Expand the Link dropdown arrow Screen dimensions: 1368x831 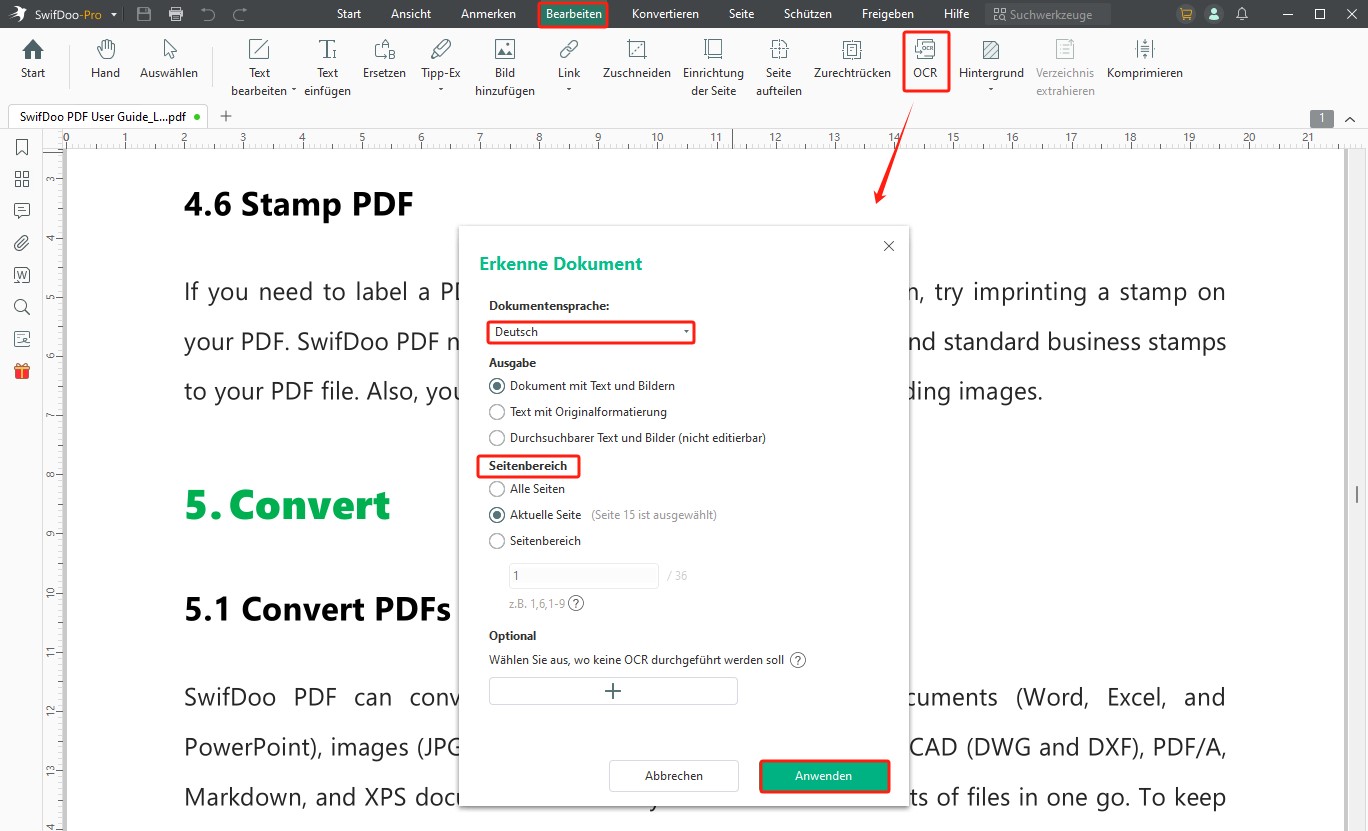[569, 90]
